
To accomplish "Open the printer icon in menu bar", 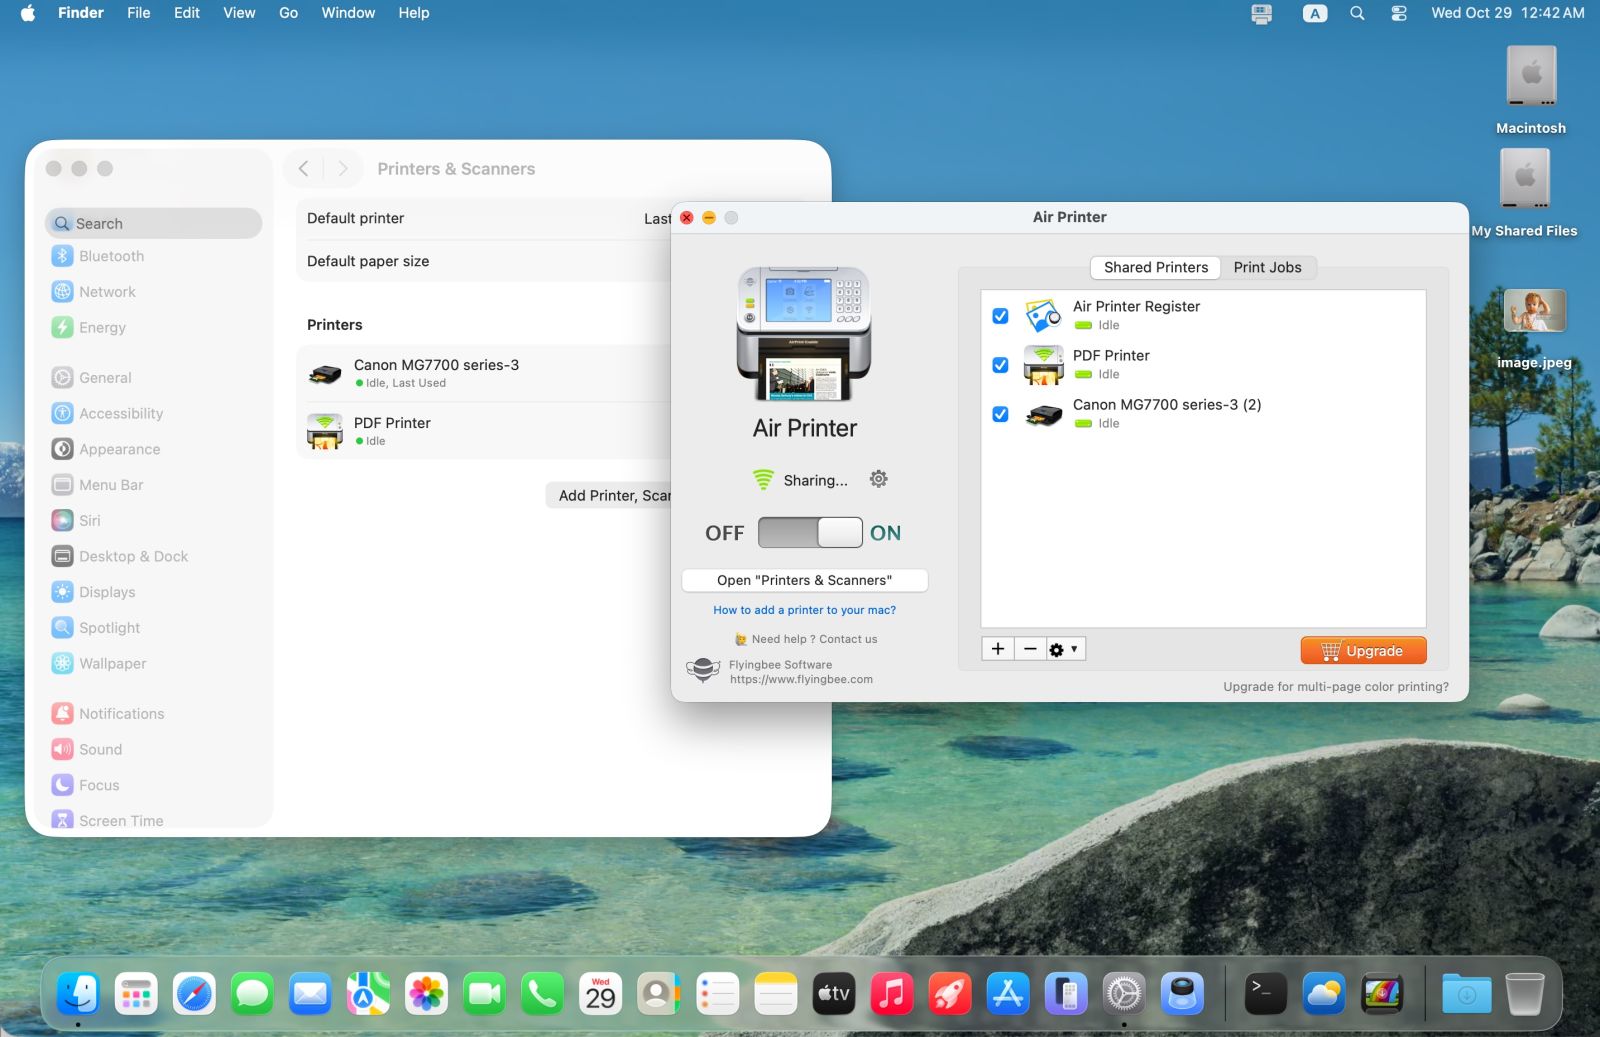I will (x=1261, y=13).
